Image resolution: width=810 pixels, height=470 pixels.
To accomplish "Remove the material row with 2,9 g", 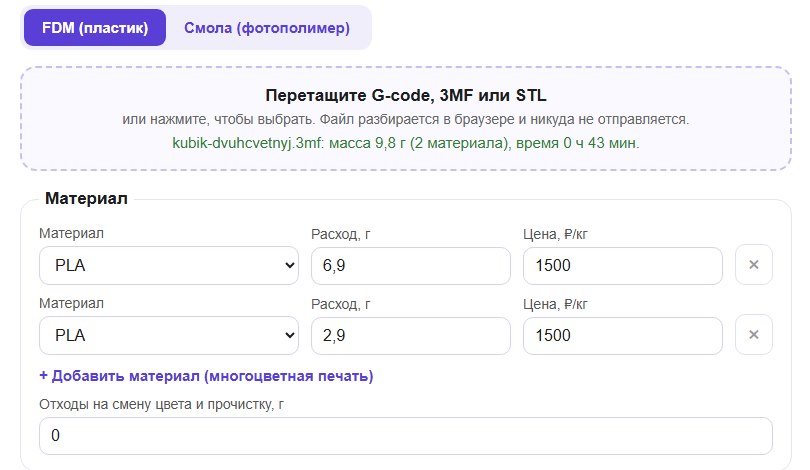I will pyautogui.click(x=754, y=335).
